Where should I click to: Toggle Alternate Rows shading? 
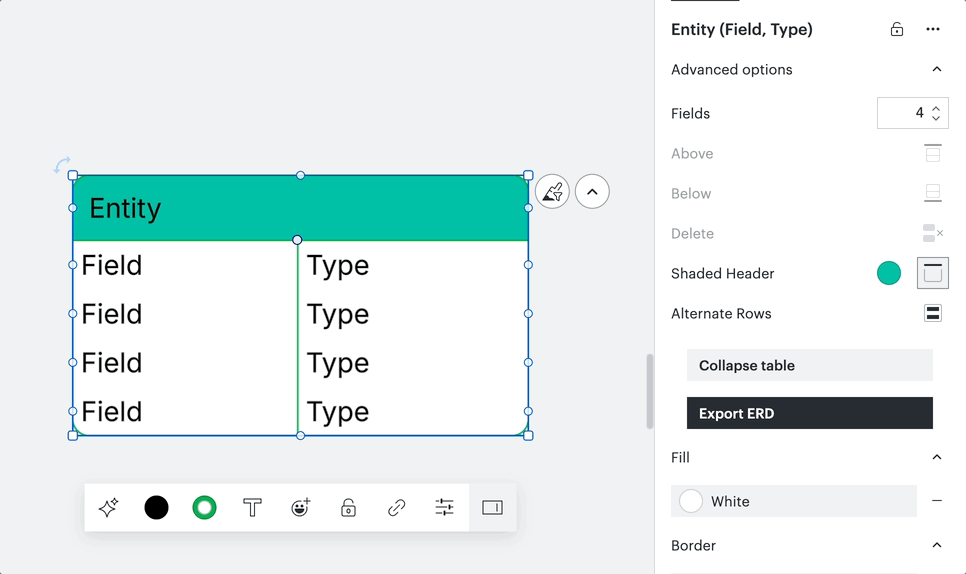pyautogui.click(x=933, y=313)
